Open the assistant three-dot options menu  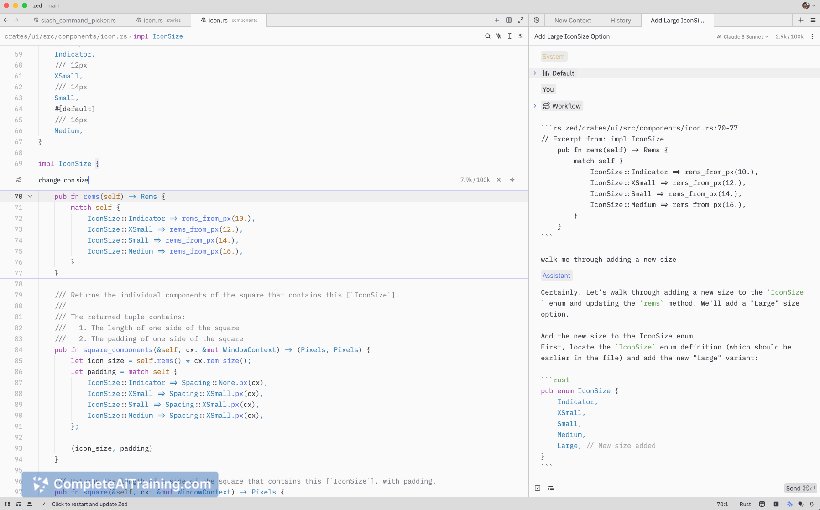coord(812,37)
